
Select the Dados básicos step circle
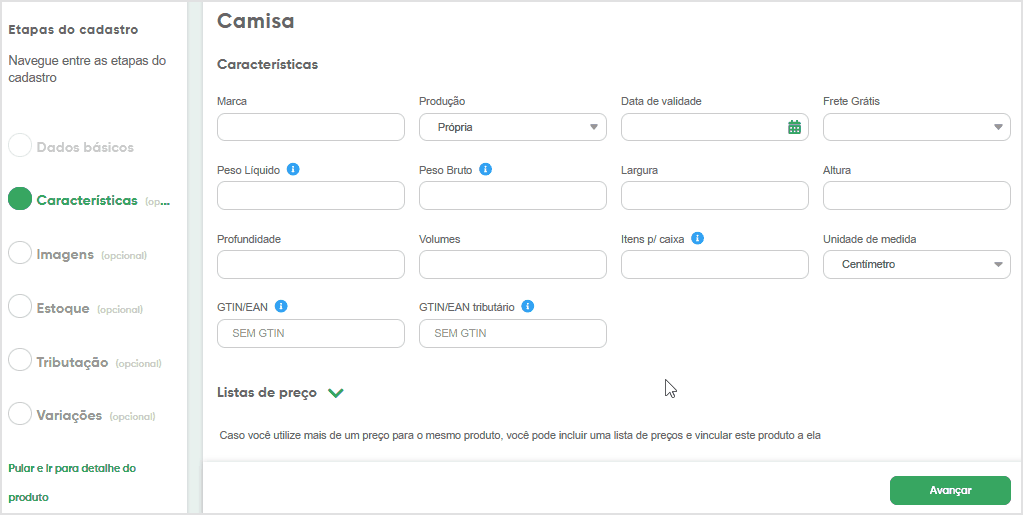(x=20, y=146)
